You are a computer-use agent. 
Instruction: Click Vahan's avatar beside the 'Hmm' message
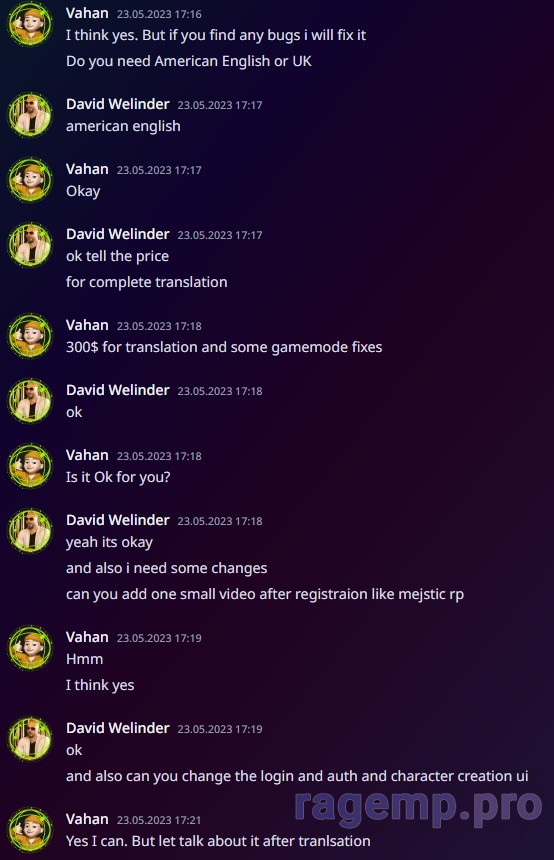click(x=30, y=648)
